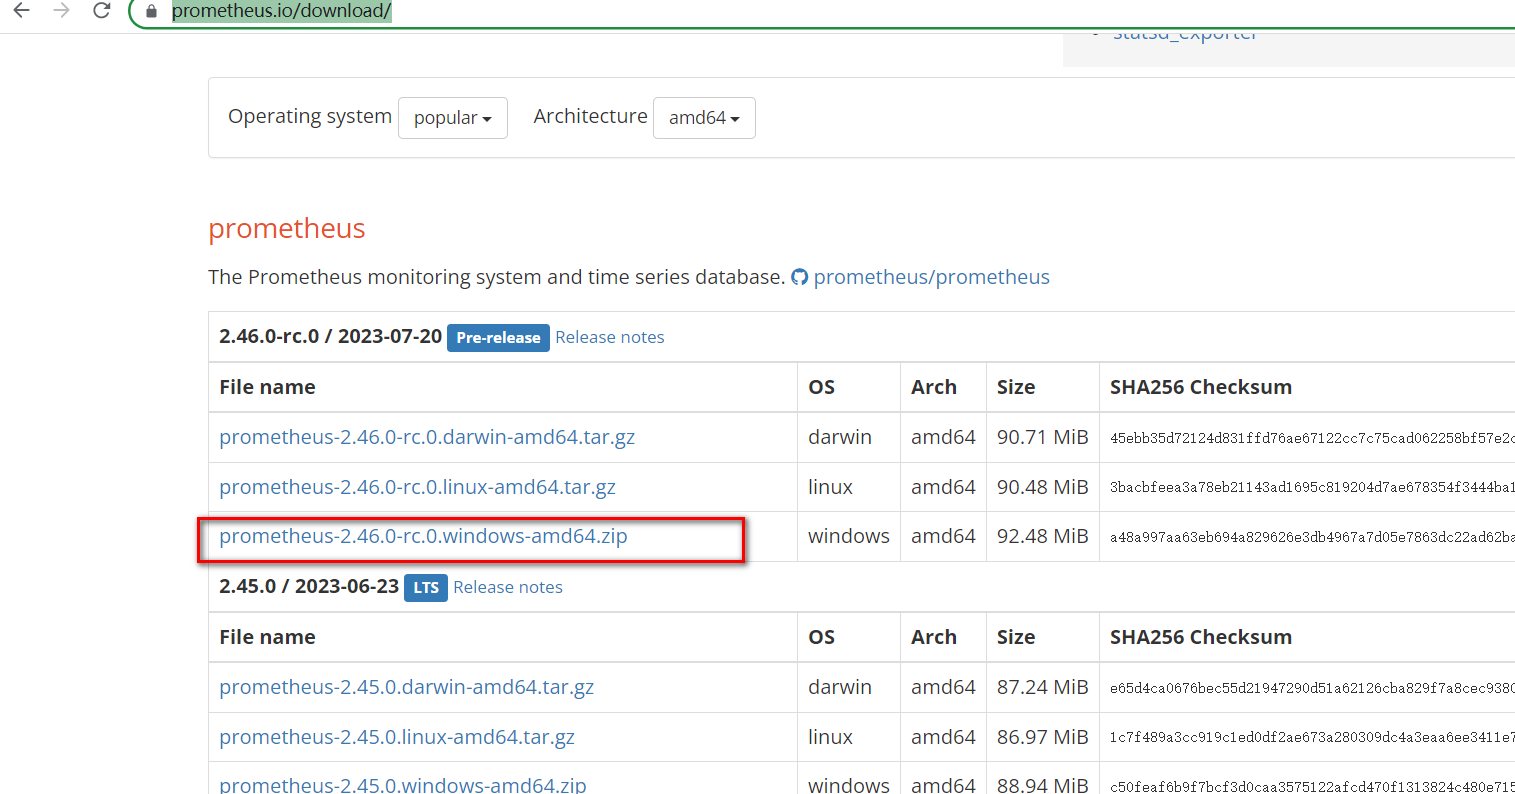Click 'SHA256 Checksum' header in 2.46.0-rc.0 table
This screenshot has width=1515, height=794.
tap(1201, 387)
